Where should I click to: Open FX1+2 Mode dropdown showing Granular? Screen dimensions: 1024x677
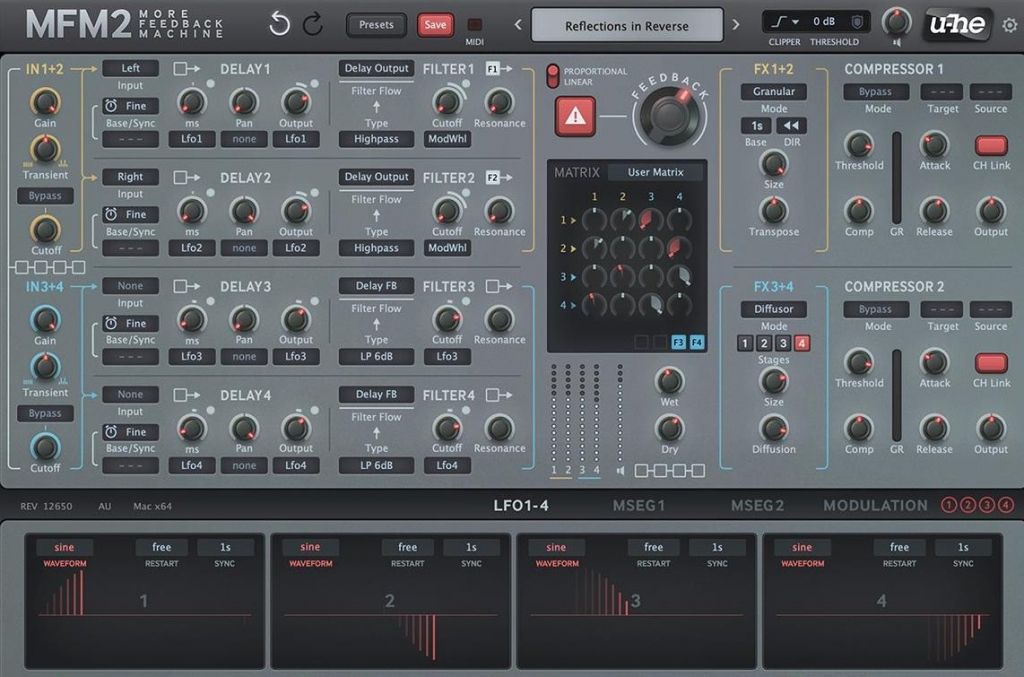click(774, 91)
